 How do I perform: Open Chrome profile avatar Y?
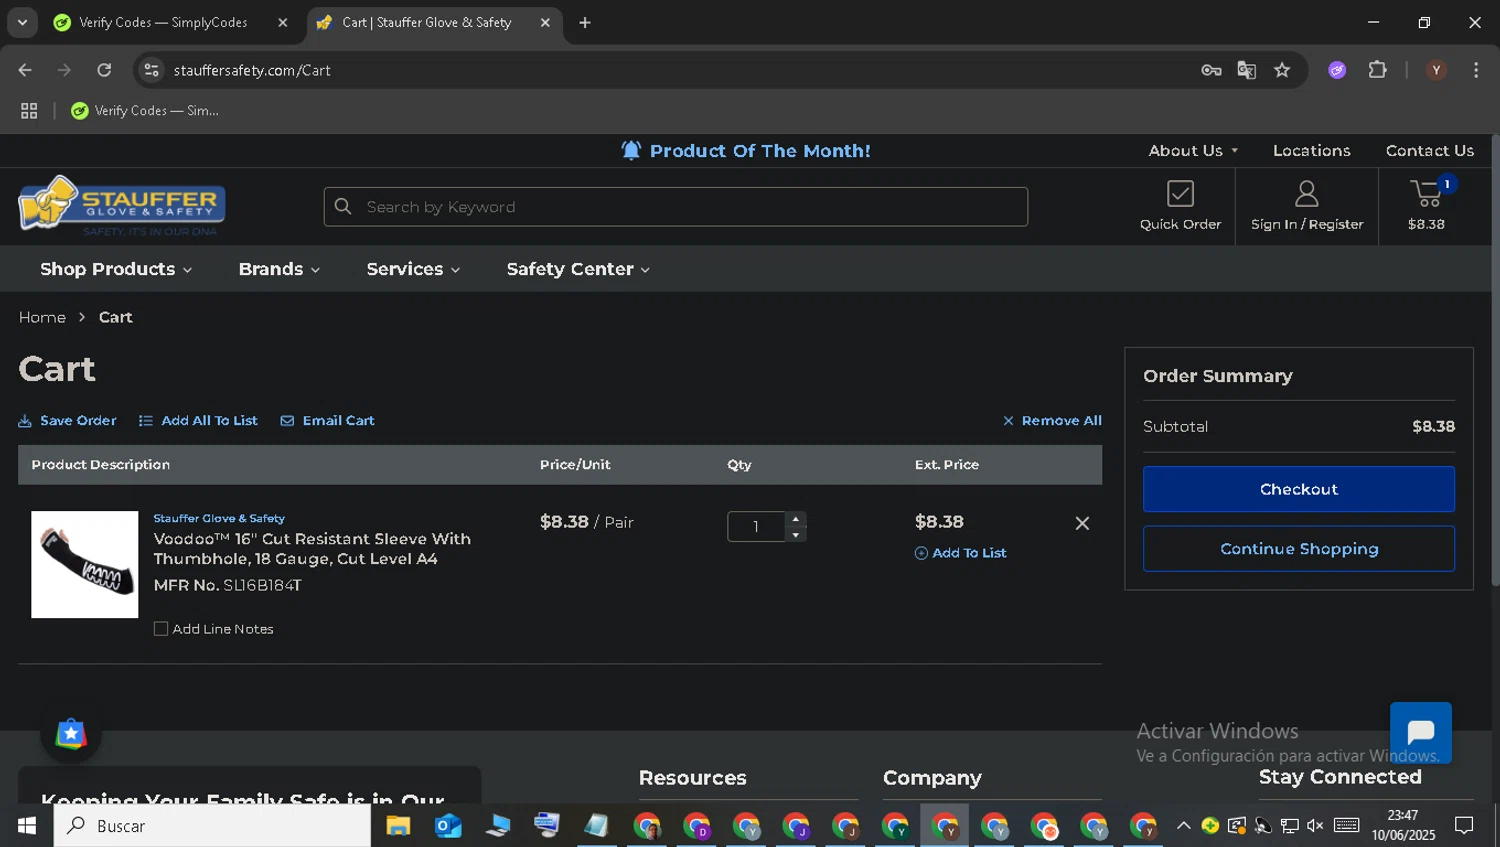coord(1436,70)
